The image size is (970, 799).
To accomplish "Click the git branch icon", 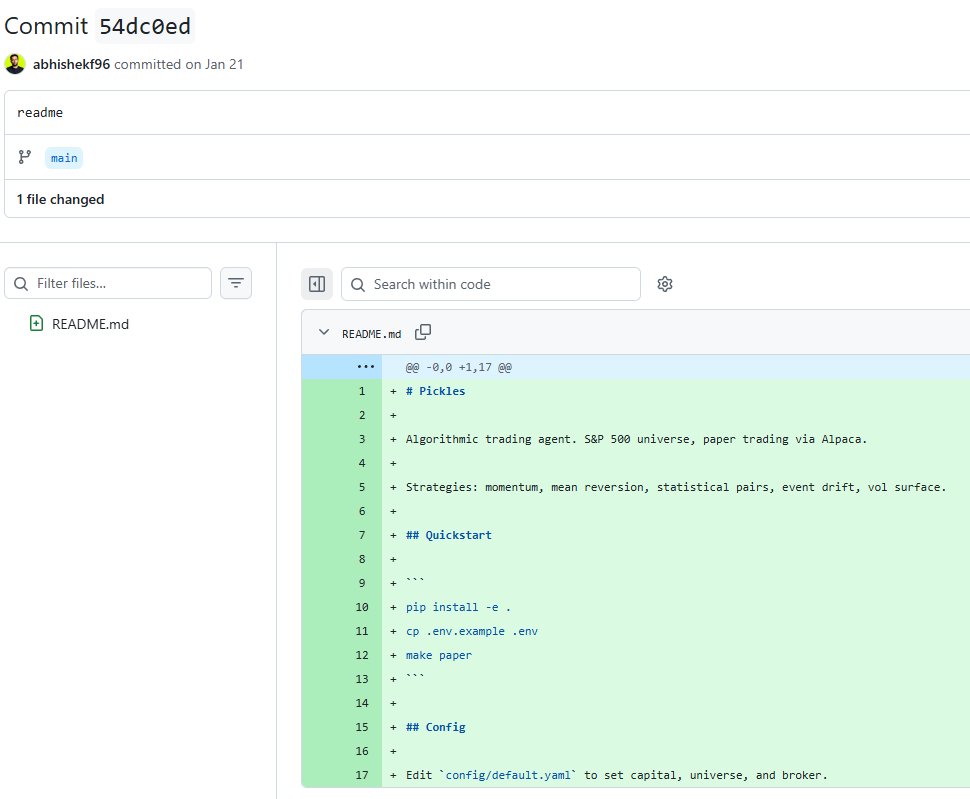I will click(x=25, y=157).
